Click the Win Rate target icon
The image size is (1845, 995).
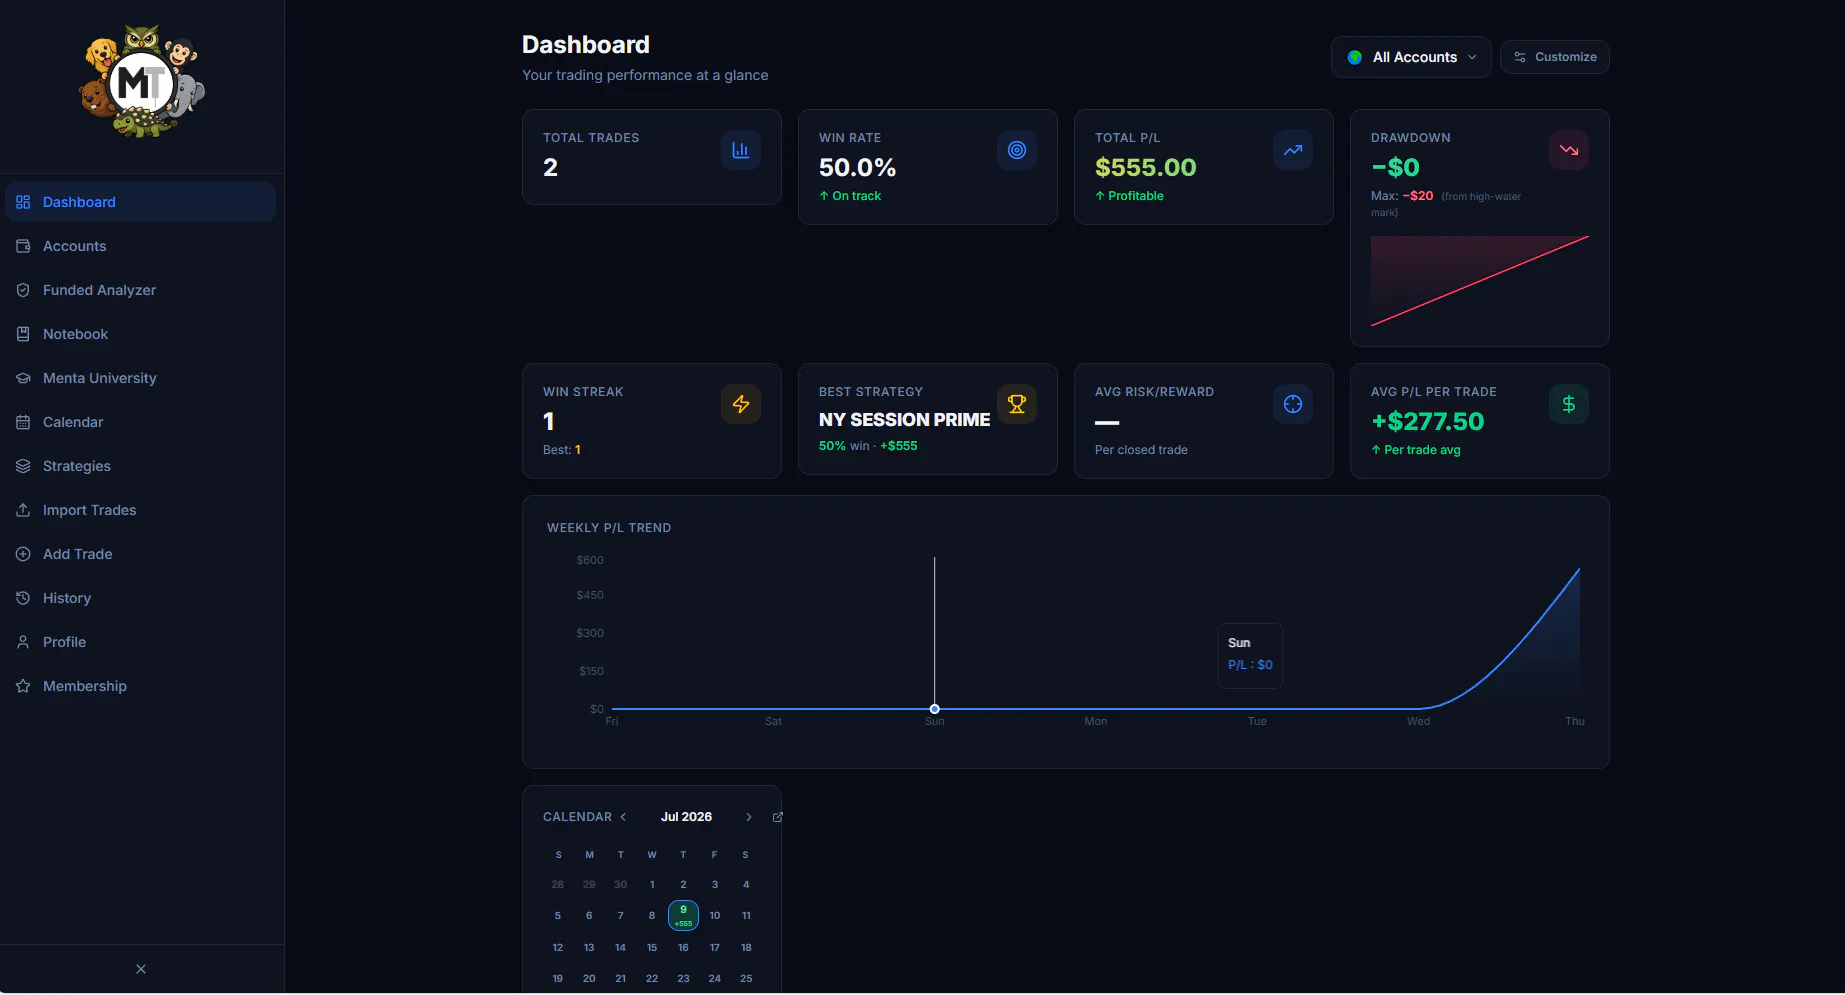[x=1017, y=150]
